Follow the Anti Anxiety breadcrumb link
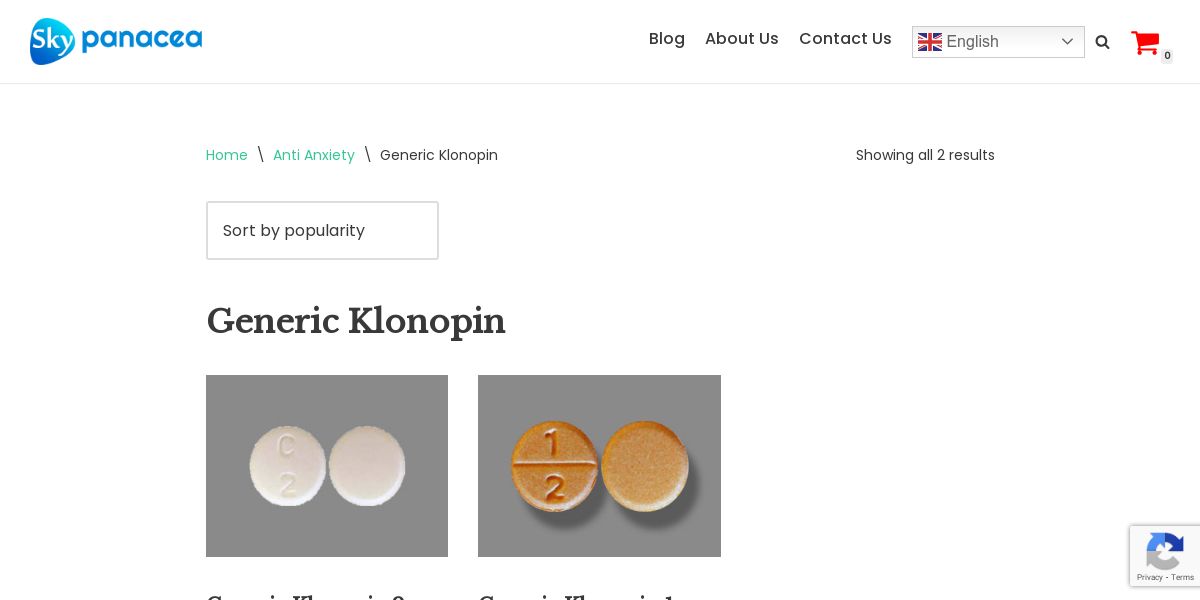Viewport: 1200px width, 600px height. click(314, 155)
